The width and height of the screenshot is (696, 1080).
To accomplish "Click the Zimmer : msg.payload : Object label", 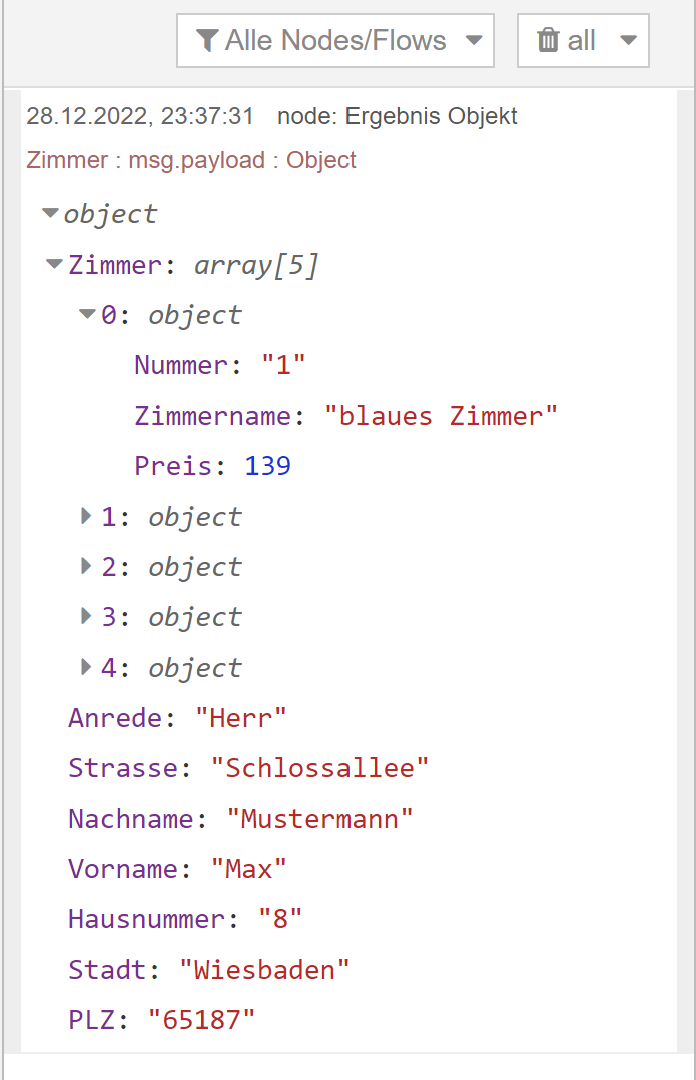I will 191,160.
